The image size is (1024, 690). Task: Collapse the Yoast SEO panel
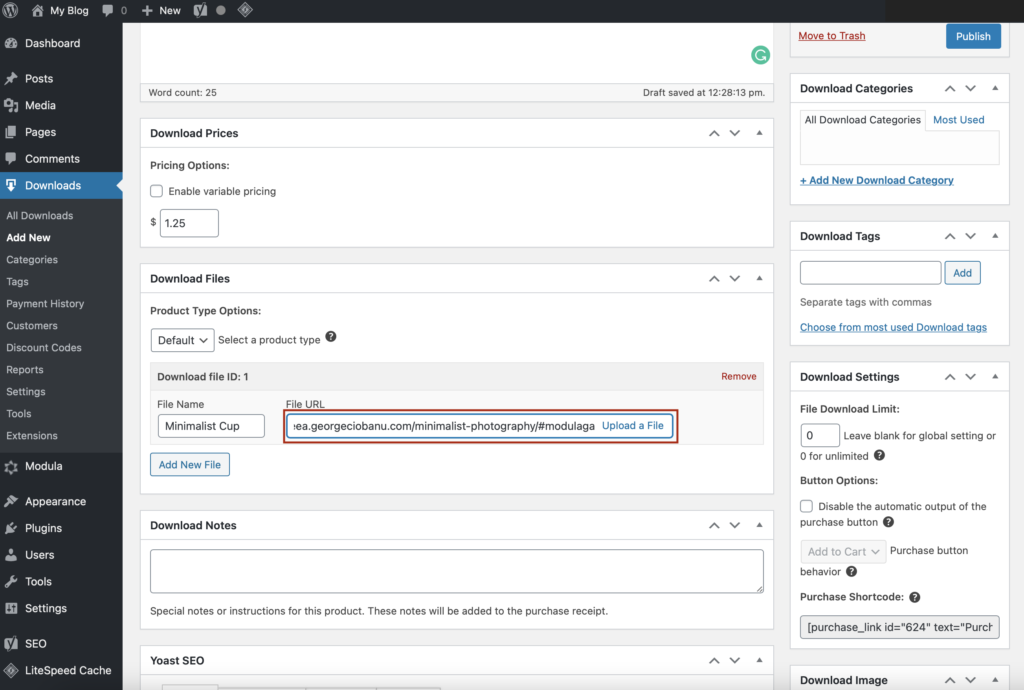point(760,661)
